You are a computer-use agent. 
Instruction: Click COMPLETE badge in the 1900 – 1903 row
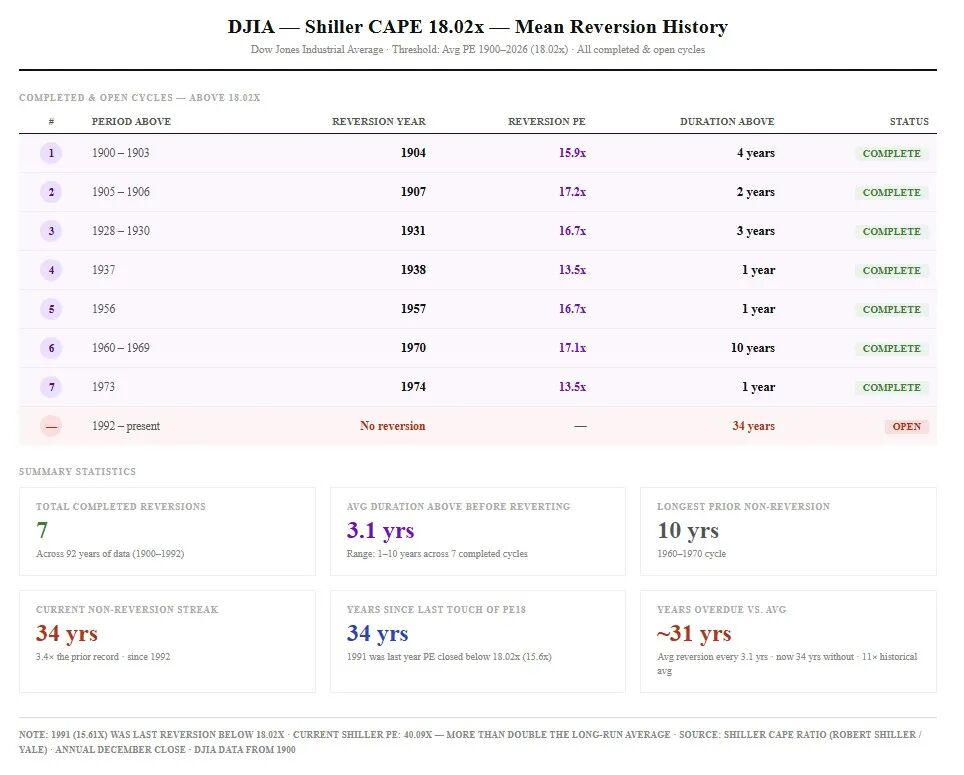(891, 153)
